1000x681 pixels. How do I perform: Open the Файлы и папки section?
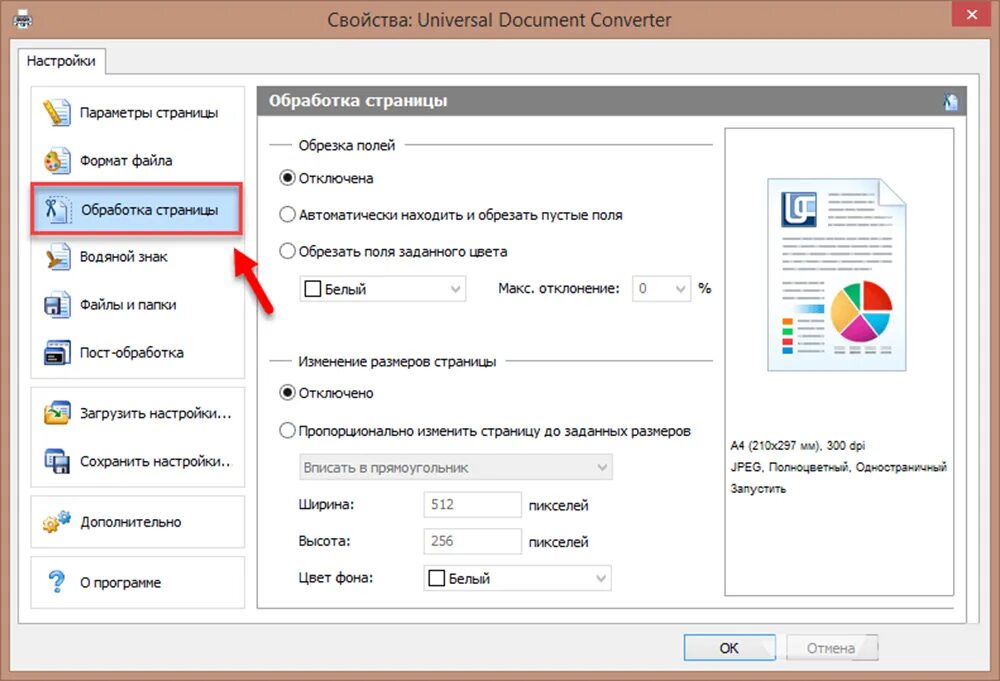click(138, 305)
